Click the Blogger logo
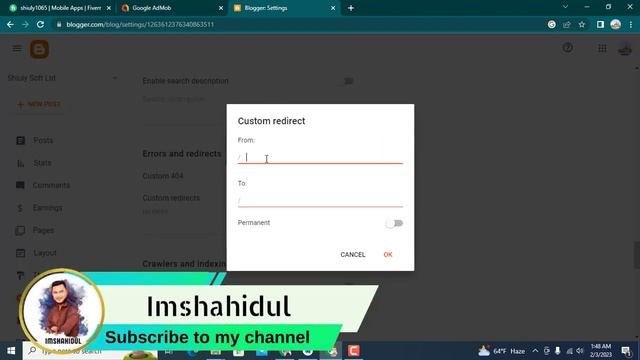The height and width of the screenshot is (360, 640). coord(40,49)
